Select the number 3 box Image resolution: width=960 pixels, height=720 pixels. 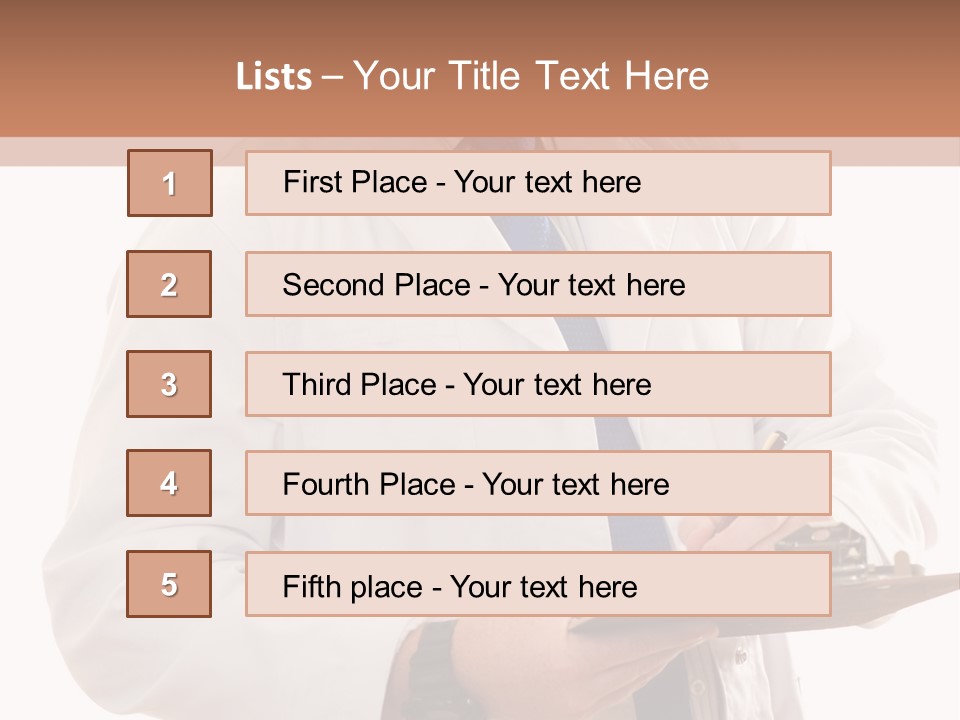169,384
